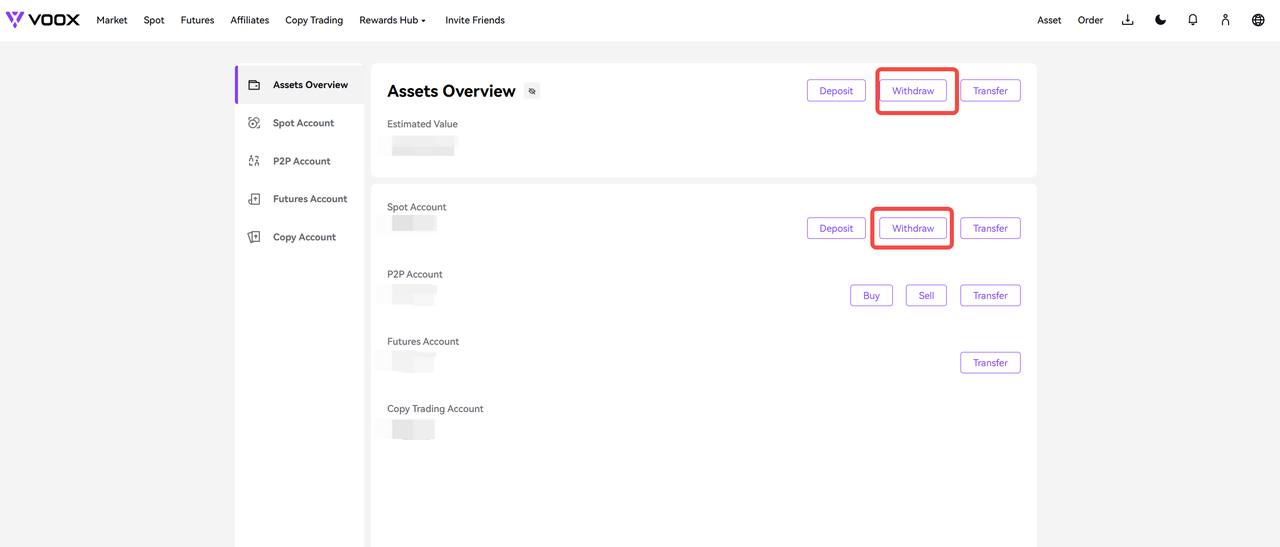This screenshot has width=1280, height=547.
Task: Go to Affiliates page
Action: tap(250, 20)
